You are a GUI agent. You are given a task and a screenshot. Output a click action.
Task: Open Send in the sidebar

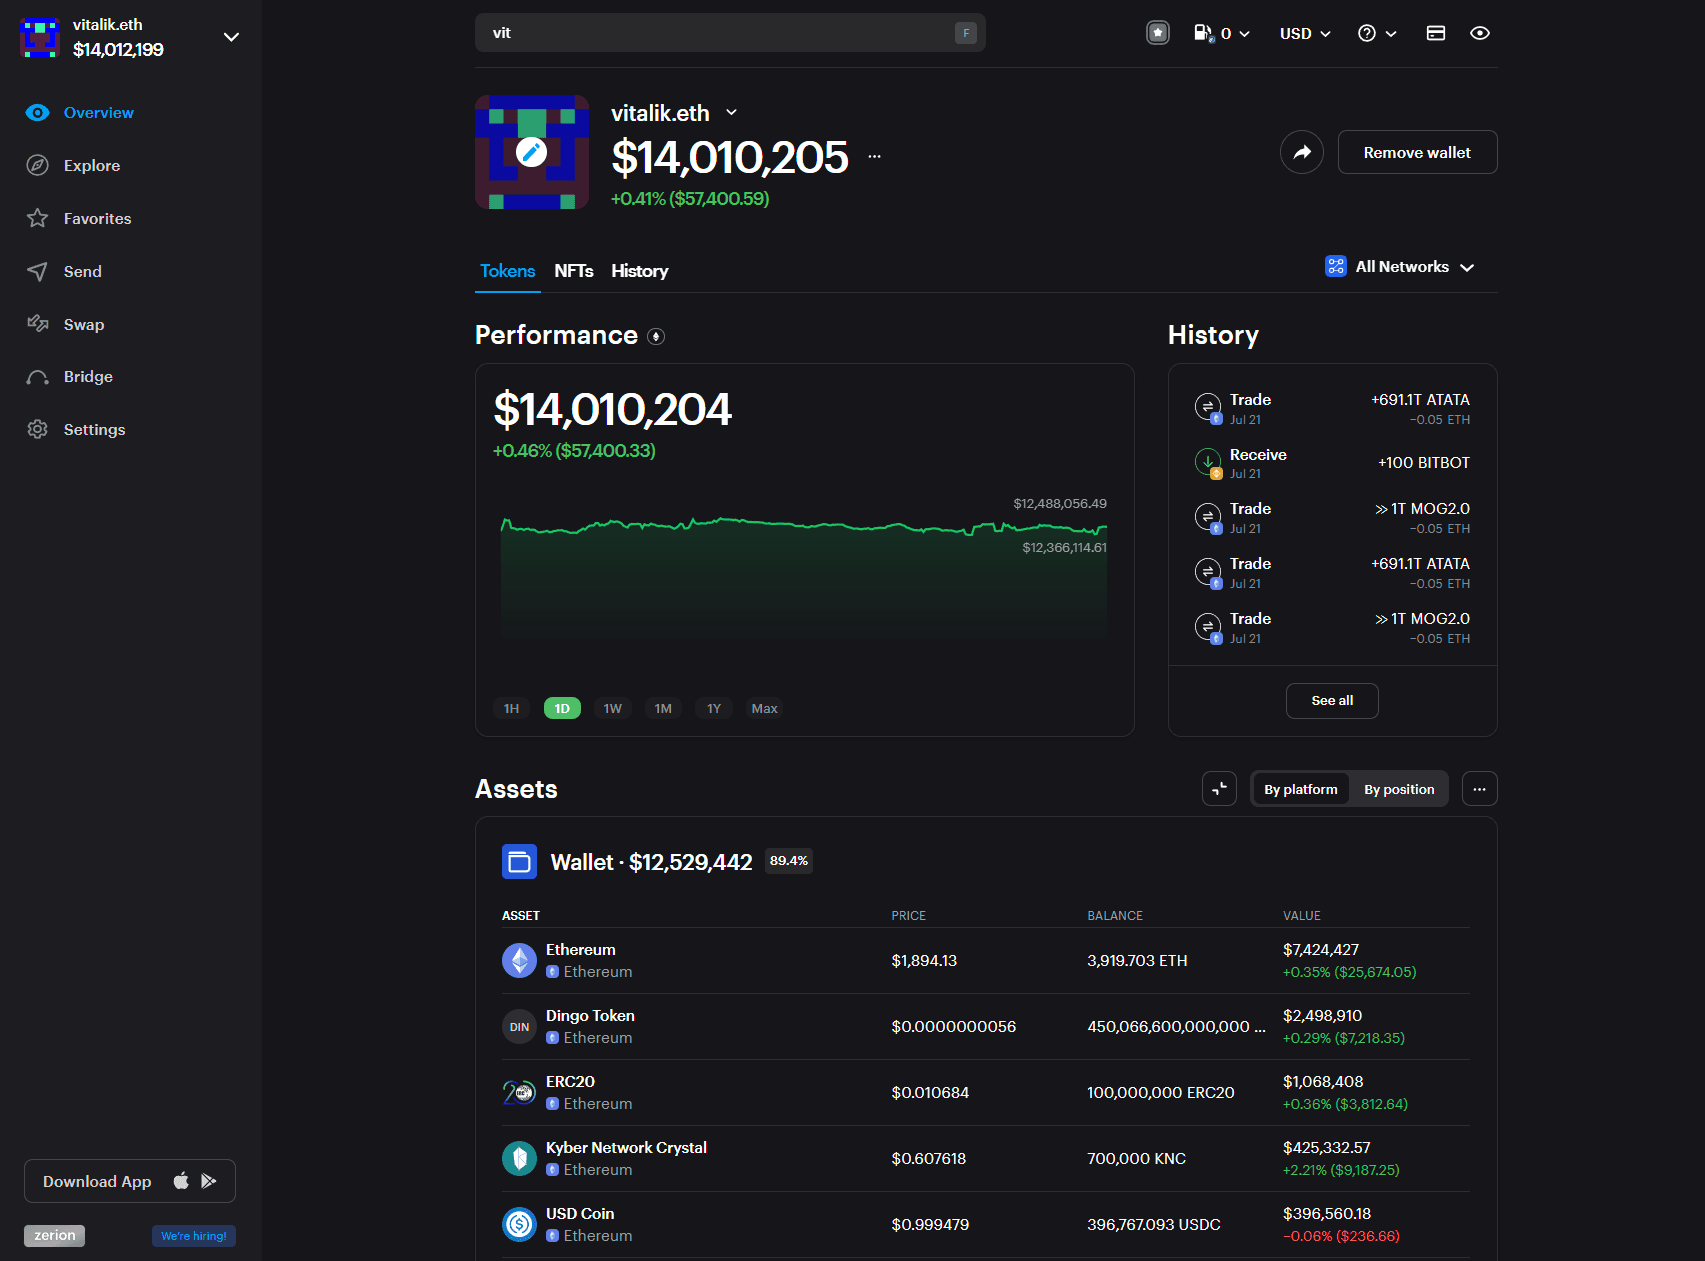click(x=64, y=272)
